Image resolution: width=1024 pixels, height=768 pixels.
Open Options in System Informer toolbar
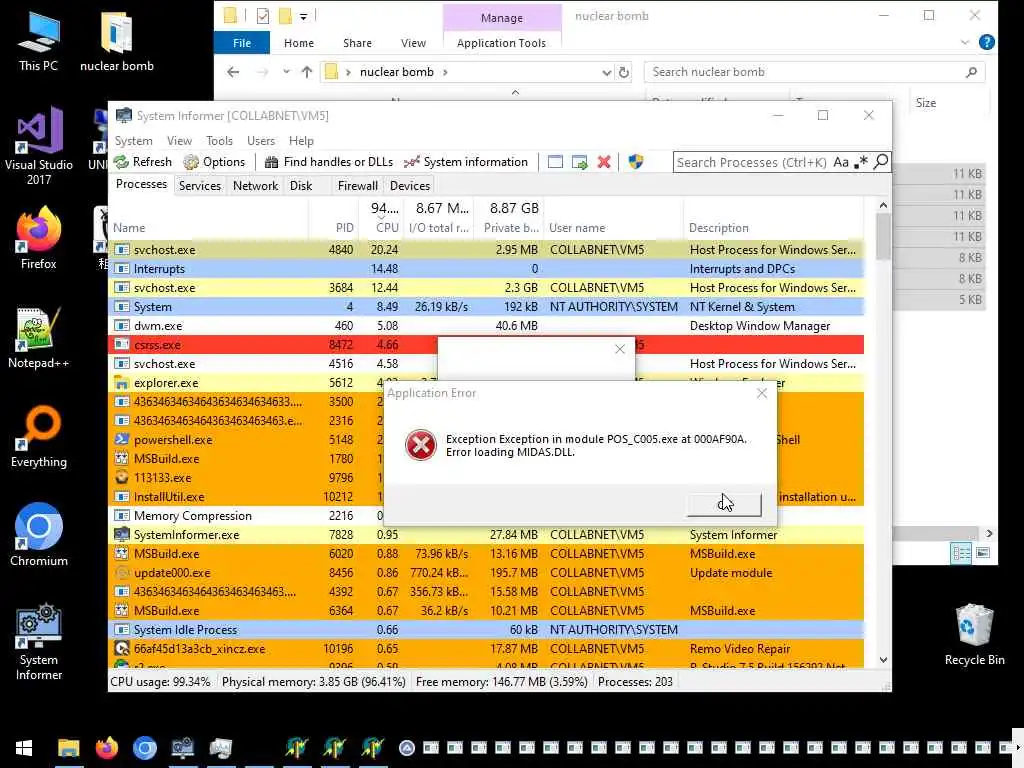click(214, 162)
